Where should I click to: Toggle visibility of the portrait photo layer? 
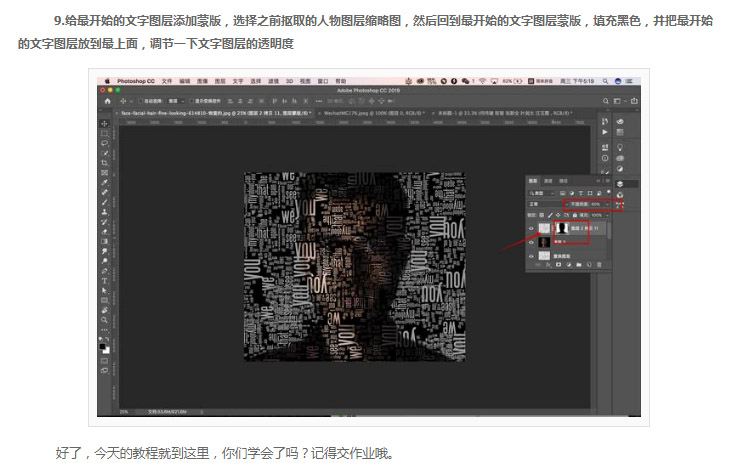(531, 242)
